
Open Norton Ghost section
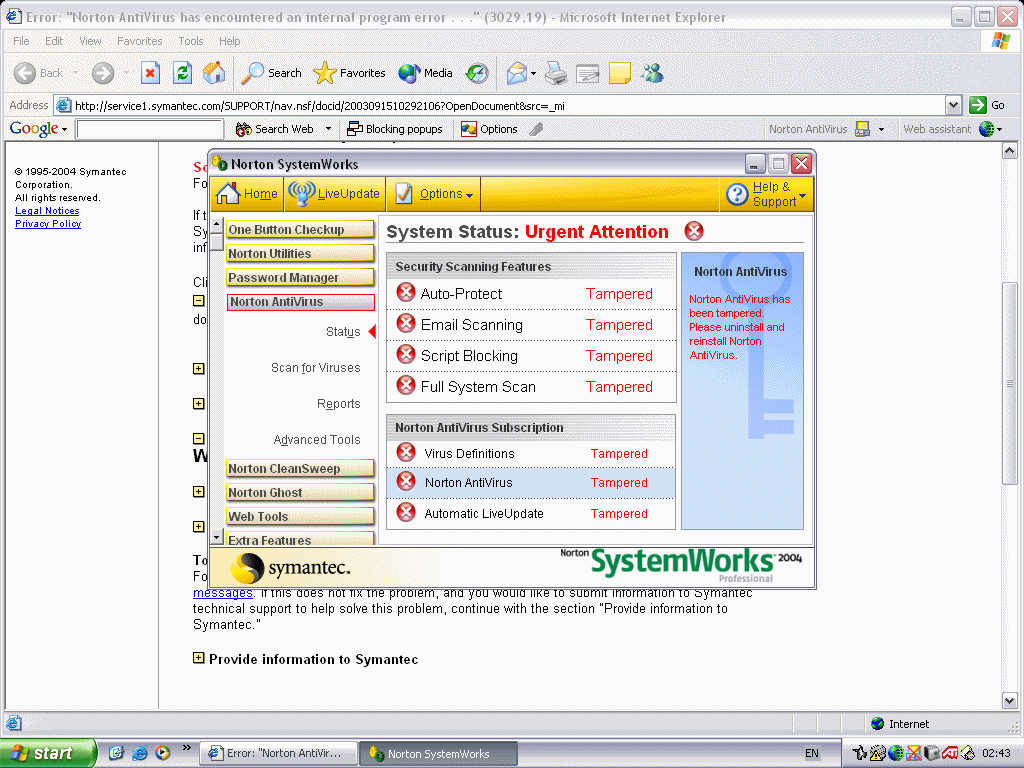(300, 492)
